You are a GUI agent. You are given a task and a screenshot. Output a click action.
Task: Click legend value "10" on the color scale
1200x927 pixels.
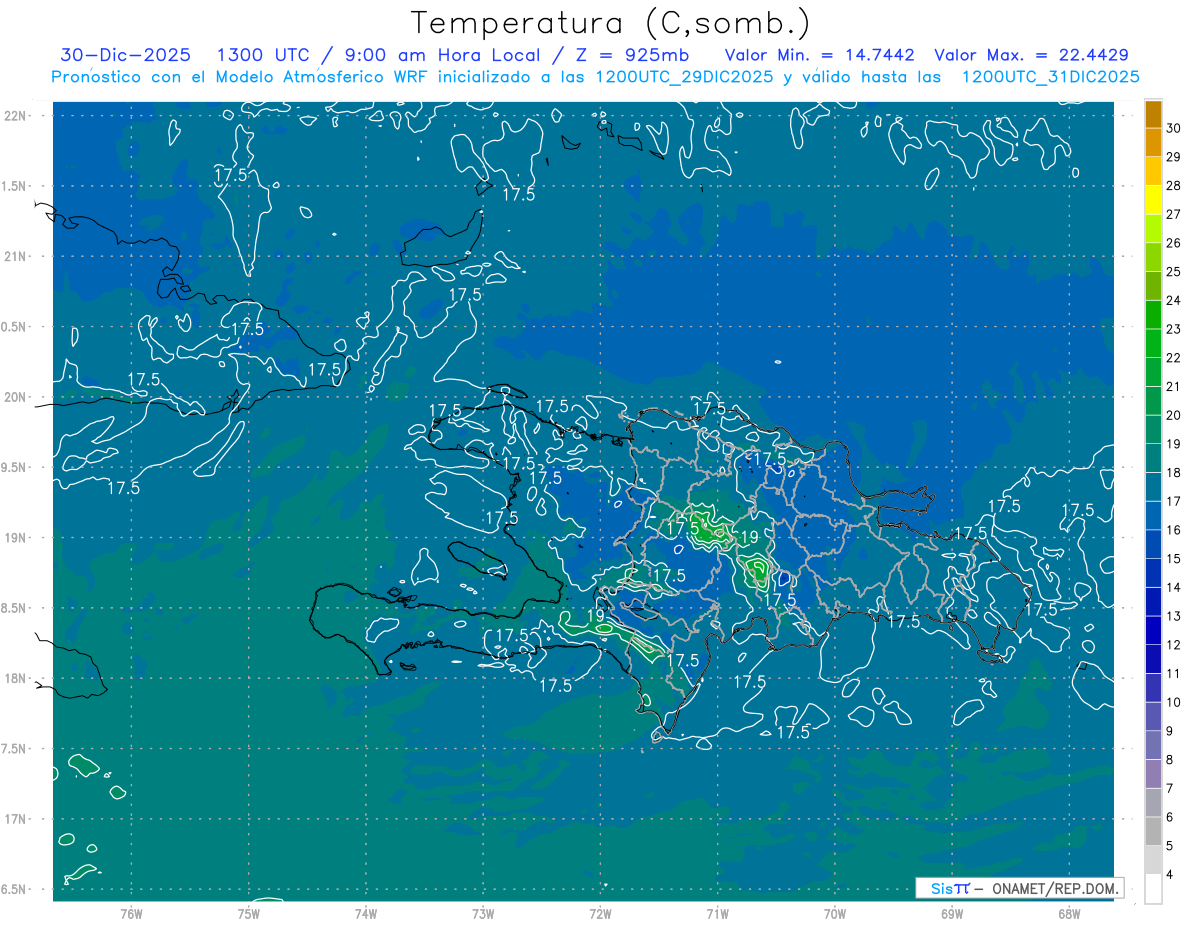point(1173,702)
